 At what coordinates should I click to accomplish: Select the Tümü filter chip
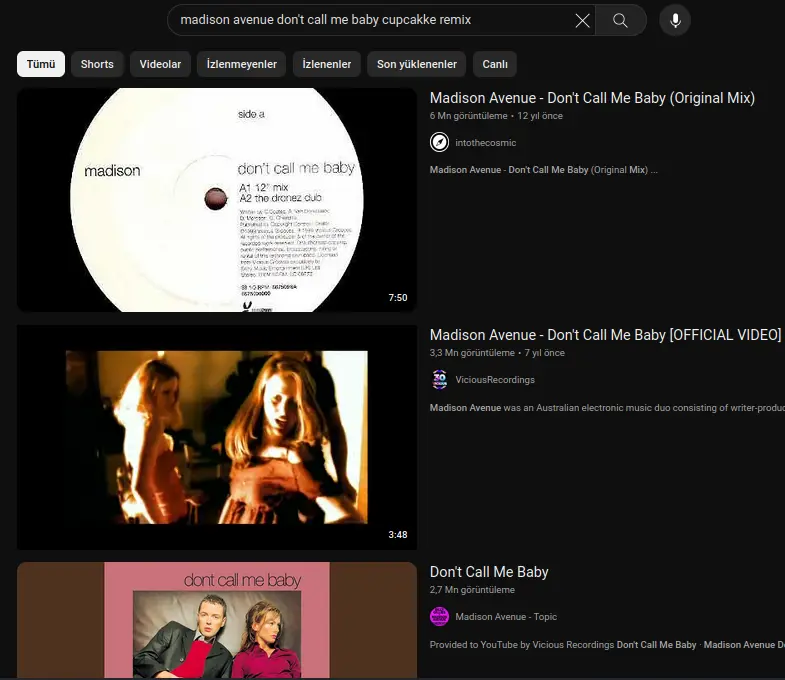[x=41, y=64]
